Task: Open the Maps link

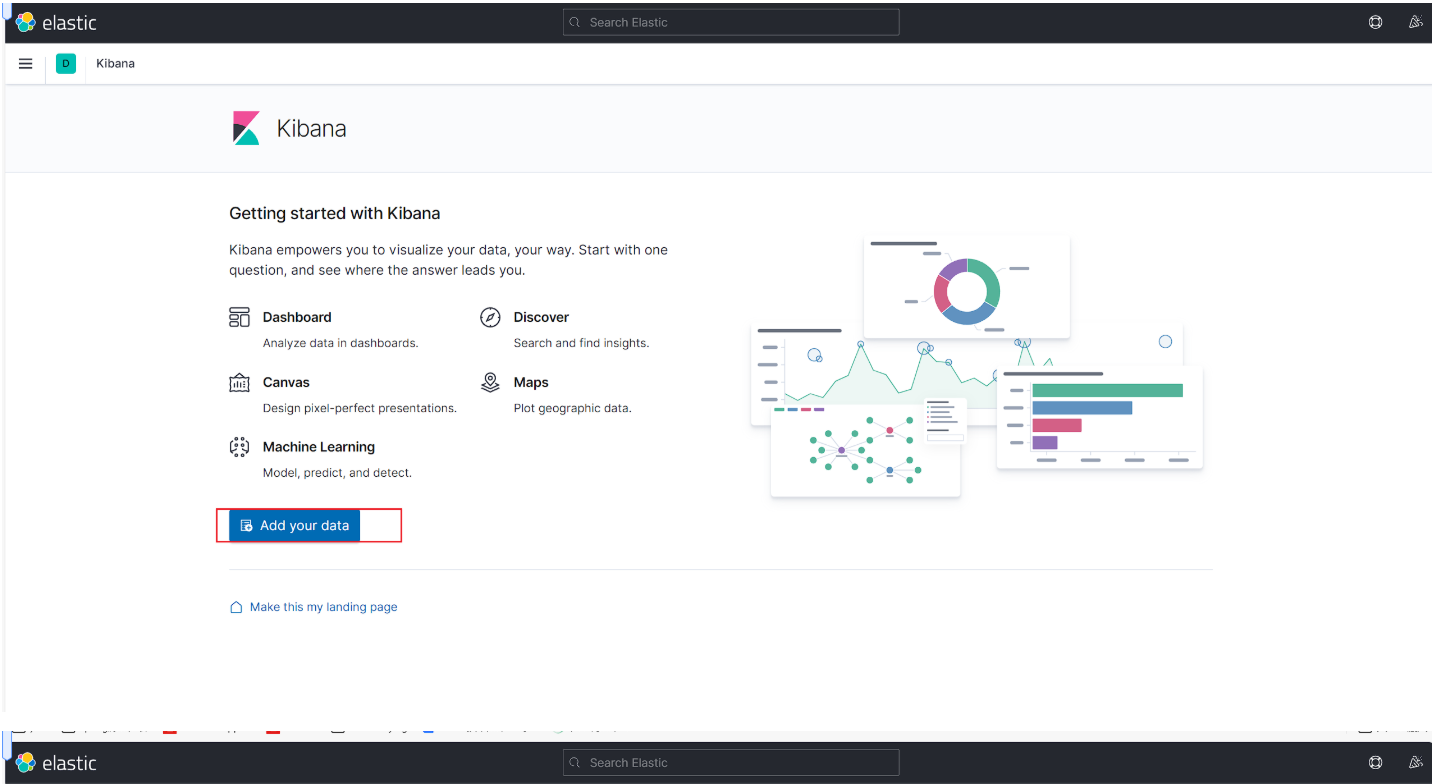Action: pyautogui.click(x=531, y=383)
